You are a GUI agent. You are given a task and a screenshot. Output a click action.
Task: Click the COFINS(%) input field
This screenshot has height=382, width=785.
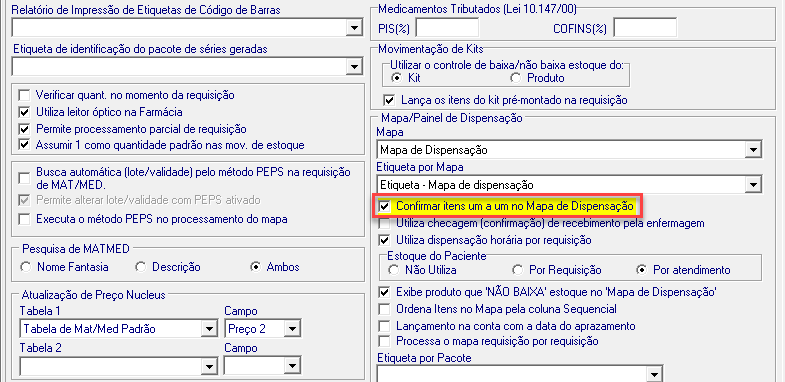(x=645, y=28)
